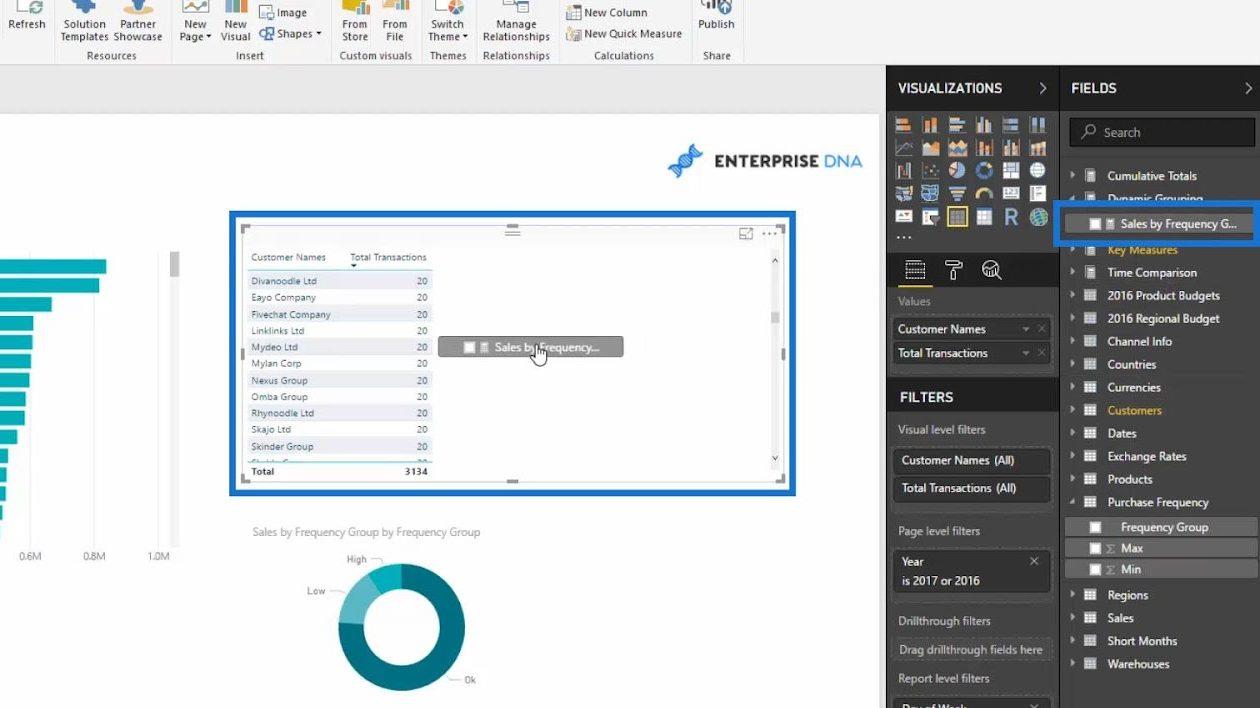Select the R script visual
1260x708 pixels.
[x=1011, y=217]
